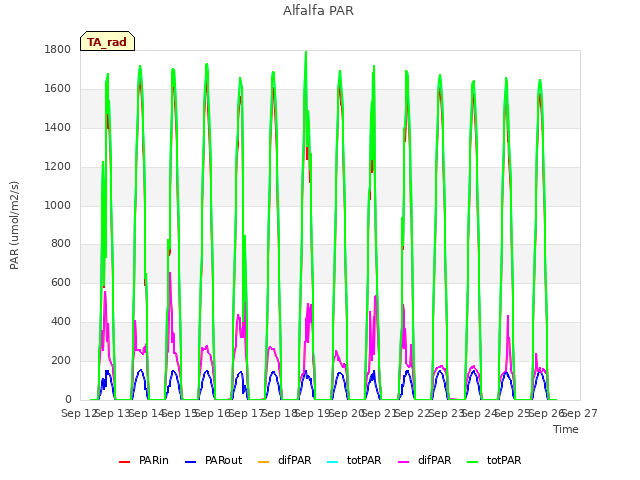Toggle the orange difPAR legend entry
This screenshot has height=480, width=640.
coord(284,460)
